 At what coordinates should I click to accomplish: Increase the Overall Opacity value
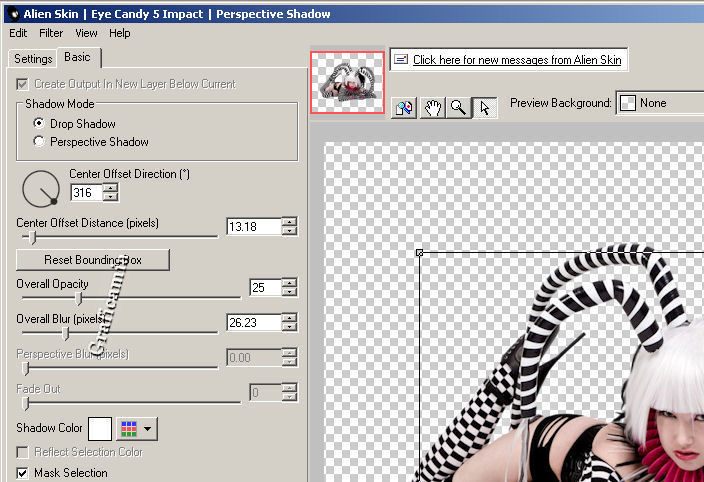coord(290,283)
